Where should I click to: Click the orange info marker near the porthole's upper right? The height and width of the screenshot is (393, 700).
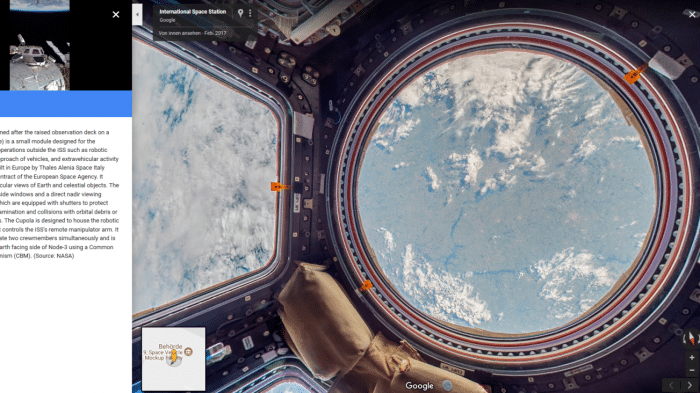click(x=633, y=75)
